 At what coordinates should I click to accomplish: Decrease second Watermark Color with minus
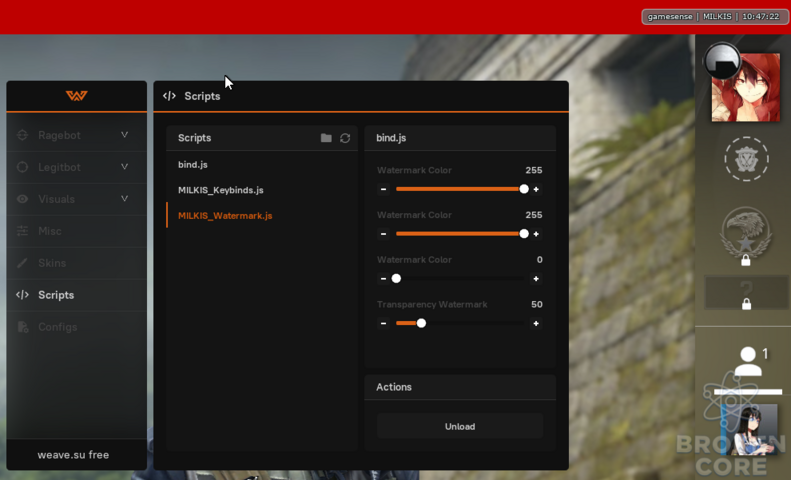[x=383, y=234]
